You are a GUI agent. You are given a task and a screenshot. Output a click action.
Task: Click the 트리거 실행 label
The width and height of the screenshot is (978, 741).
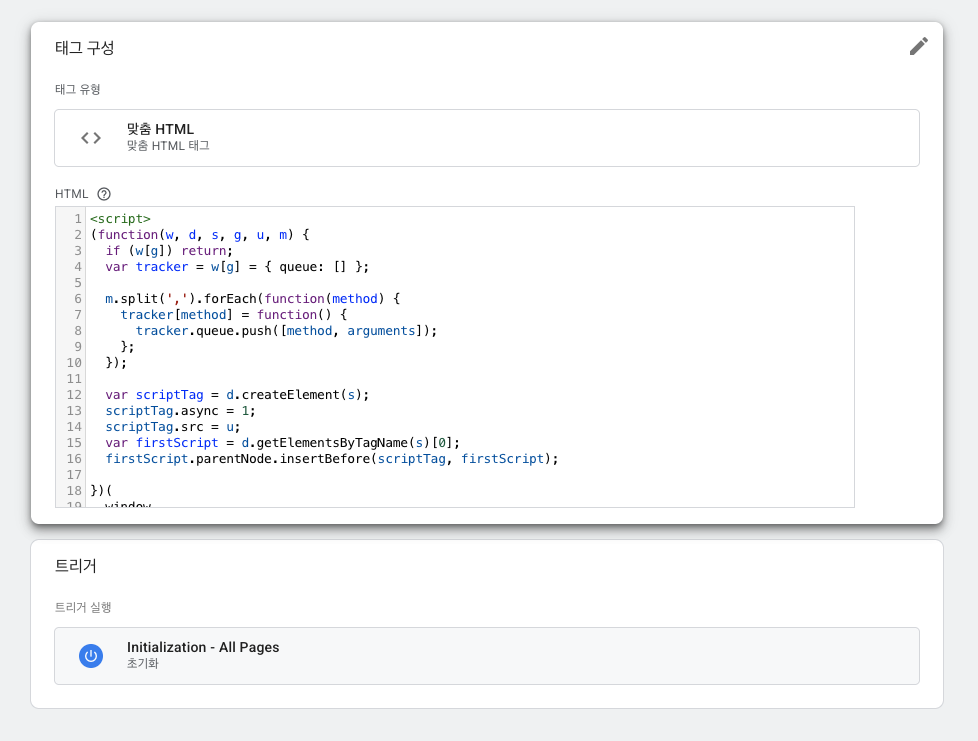click(83, 607)
